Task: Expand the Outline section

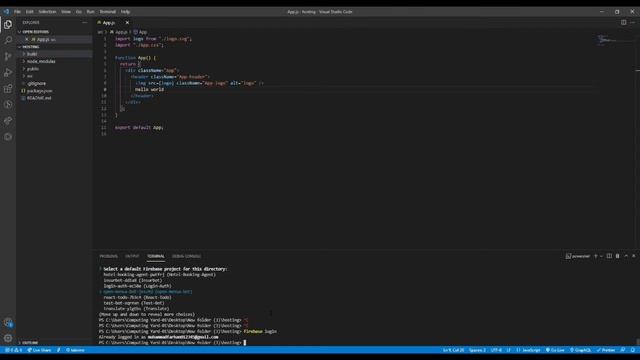Action: coord(29,342)
